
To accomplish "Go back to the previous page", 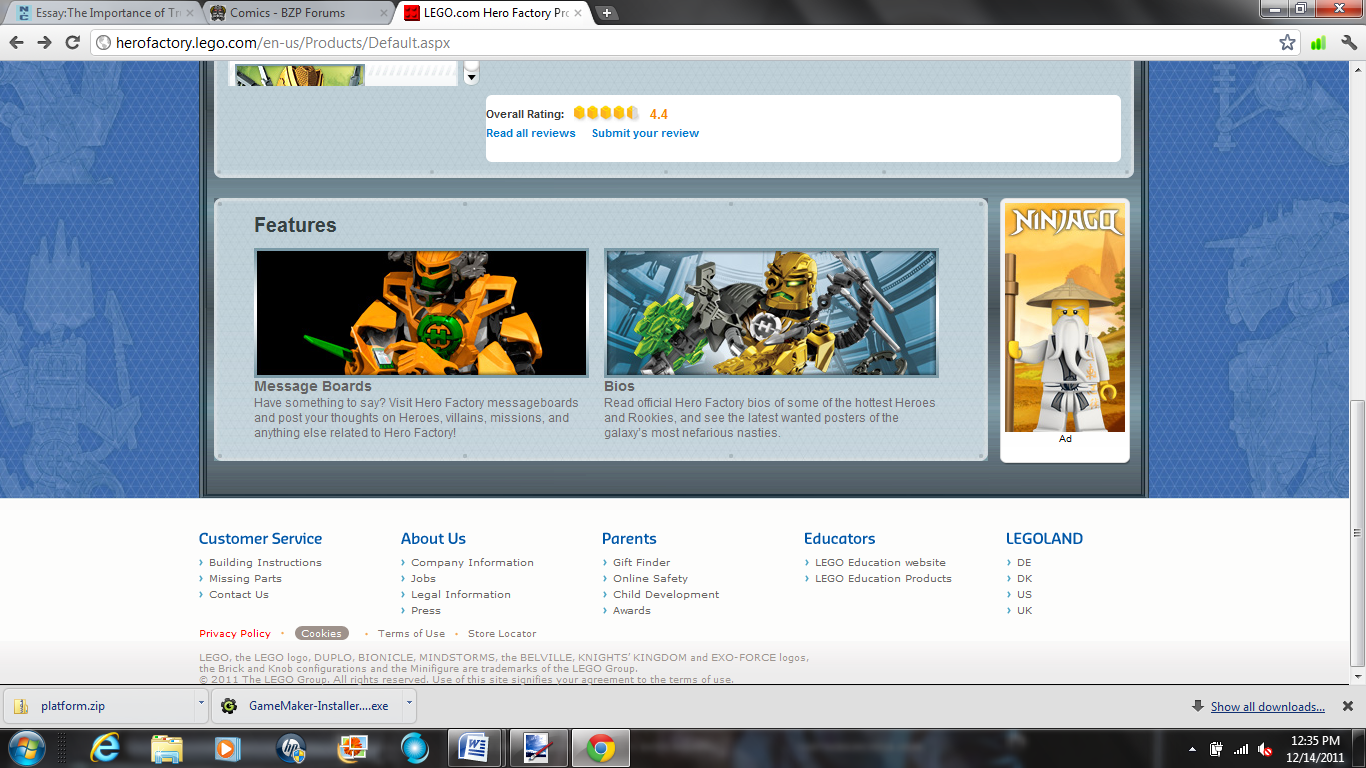I will coord(16,43).
